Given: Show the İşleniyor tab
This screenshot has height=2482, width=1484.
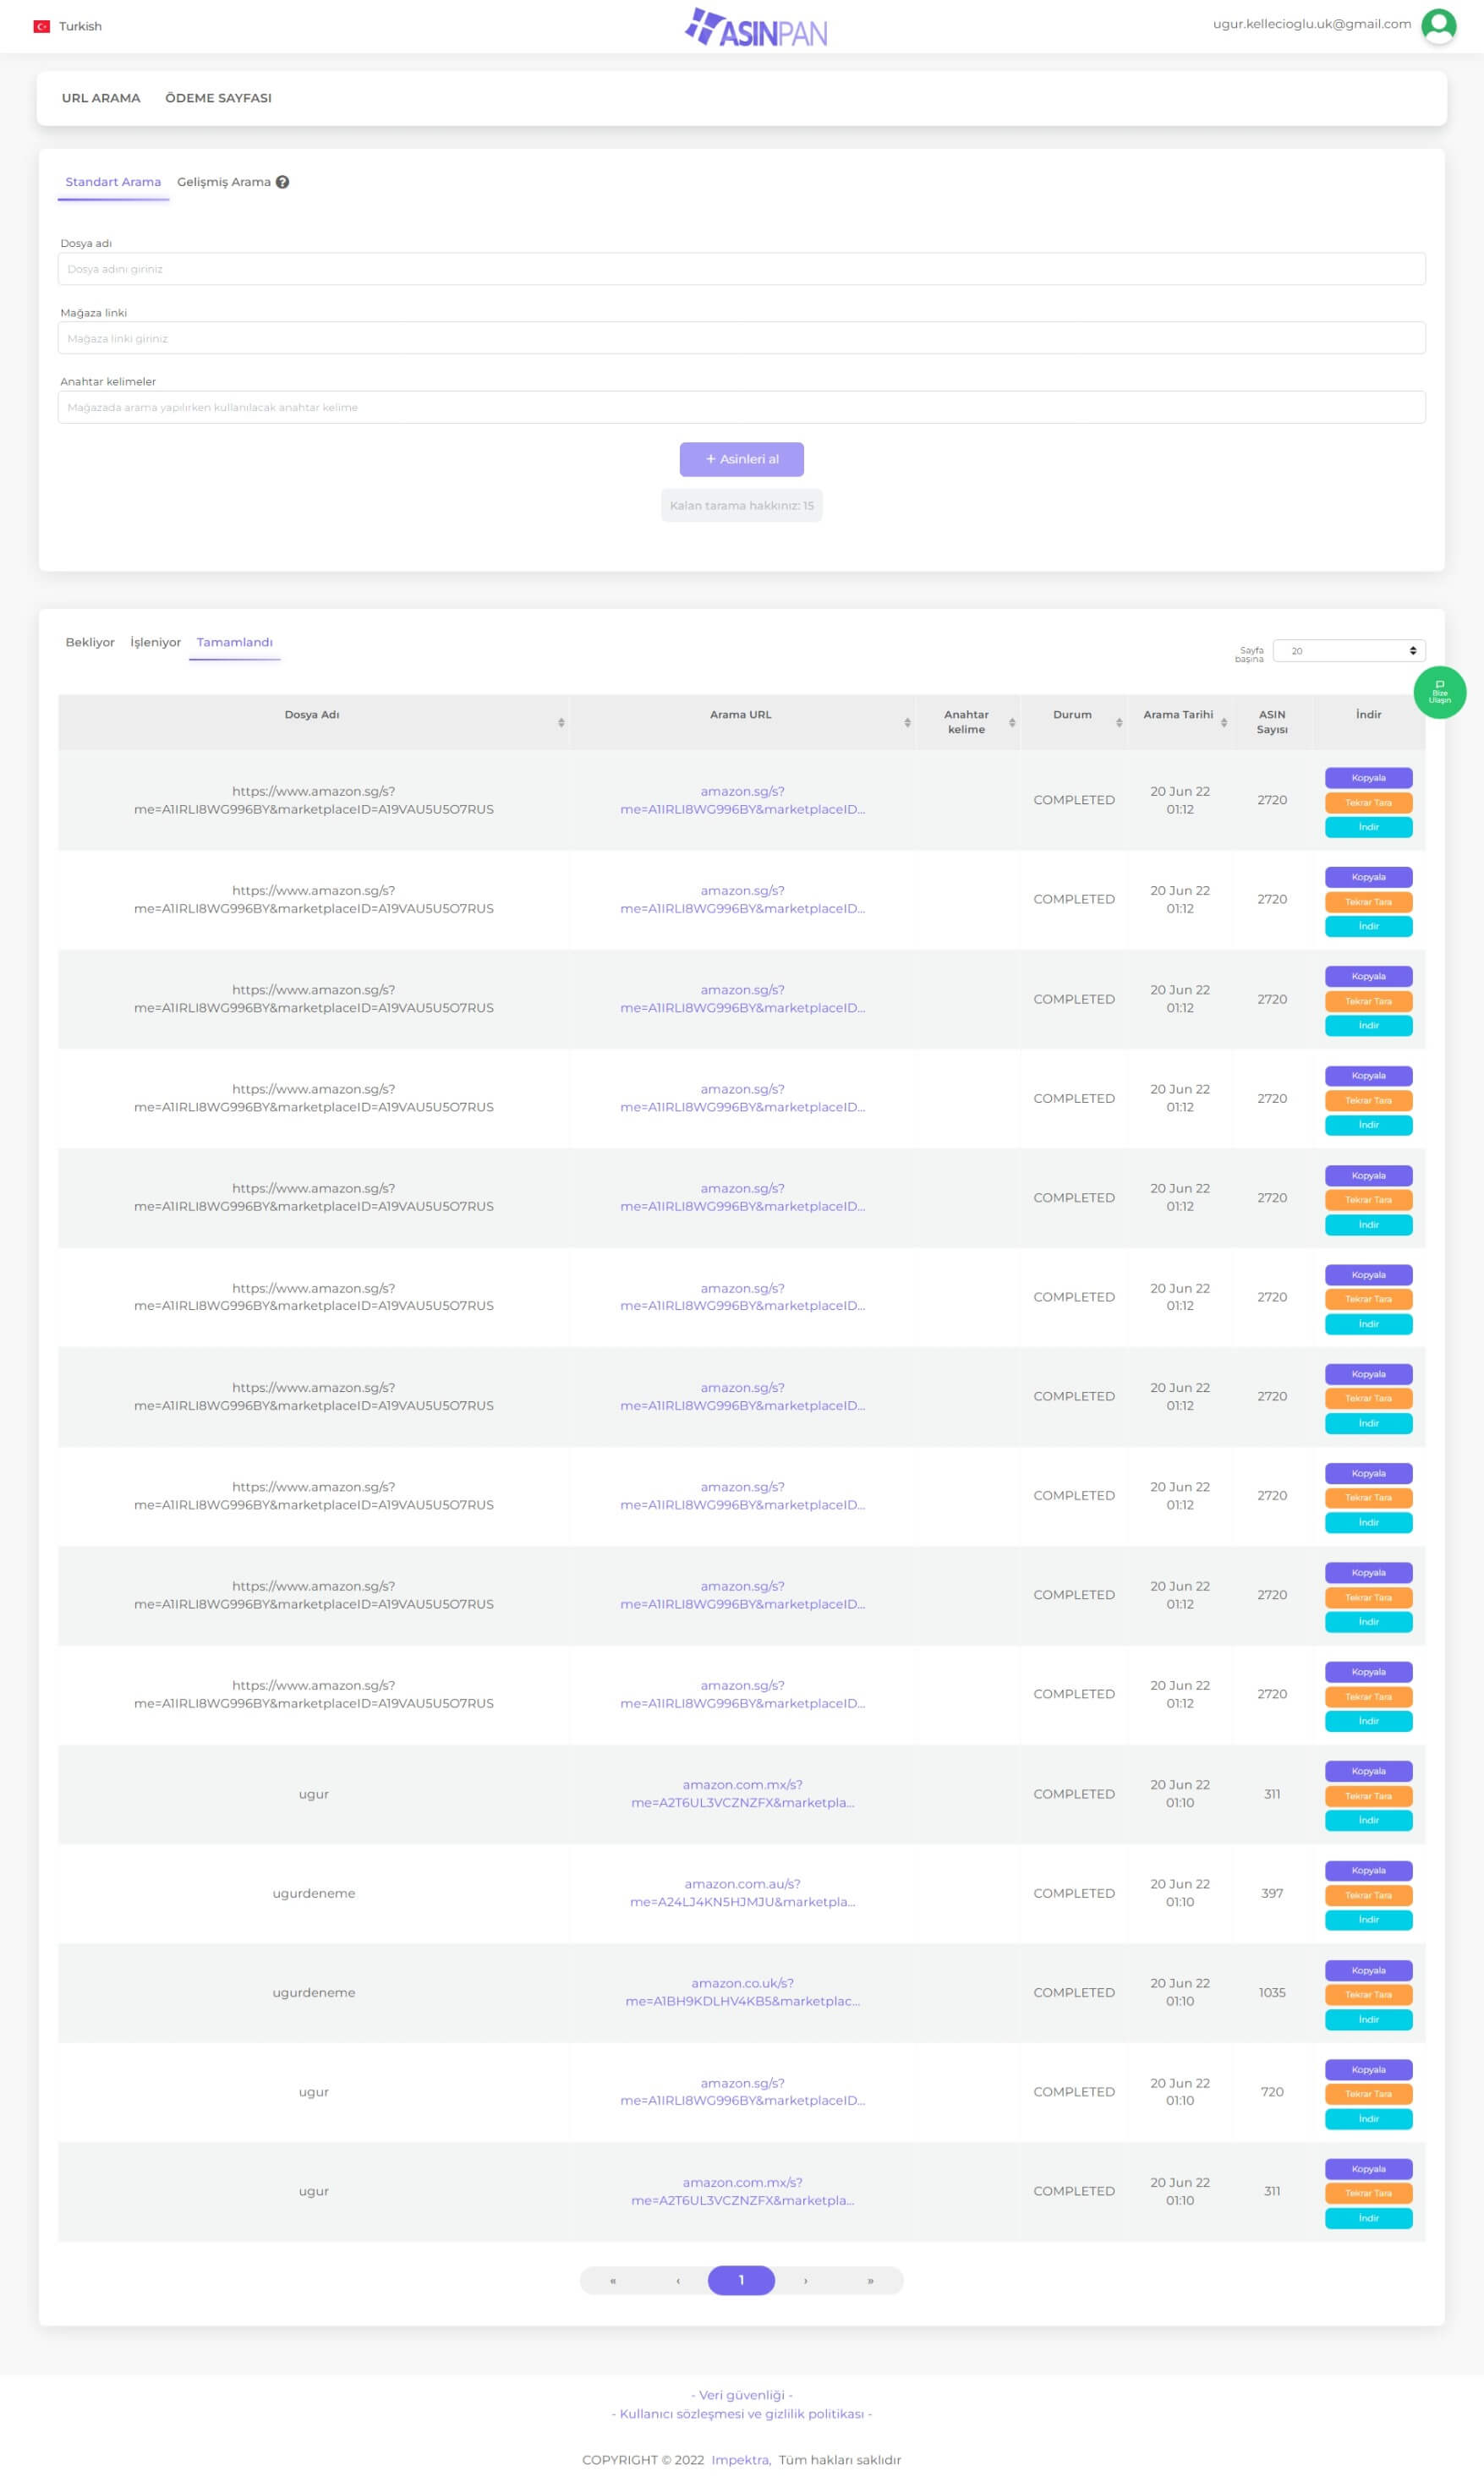Looking at the screenshot, I should click(155, 642).
